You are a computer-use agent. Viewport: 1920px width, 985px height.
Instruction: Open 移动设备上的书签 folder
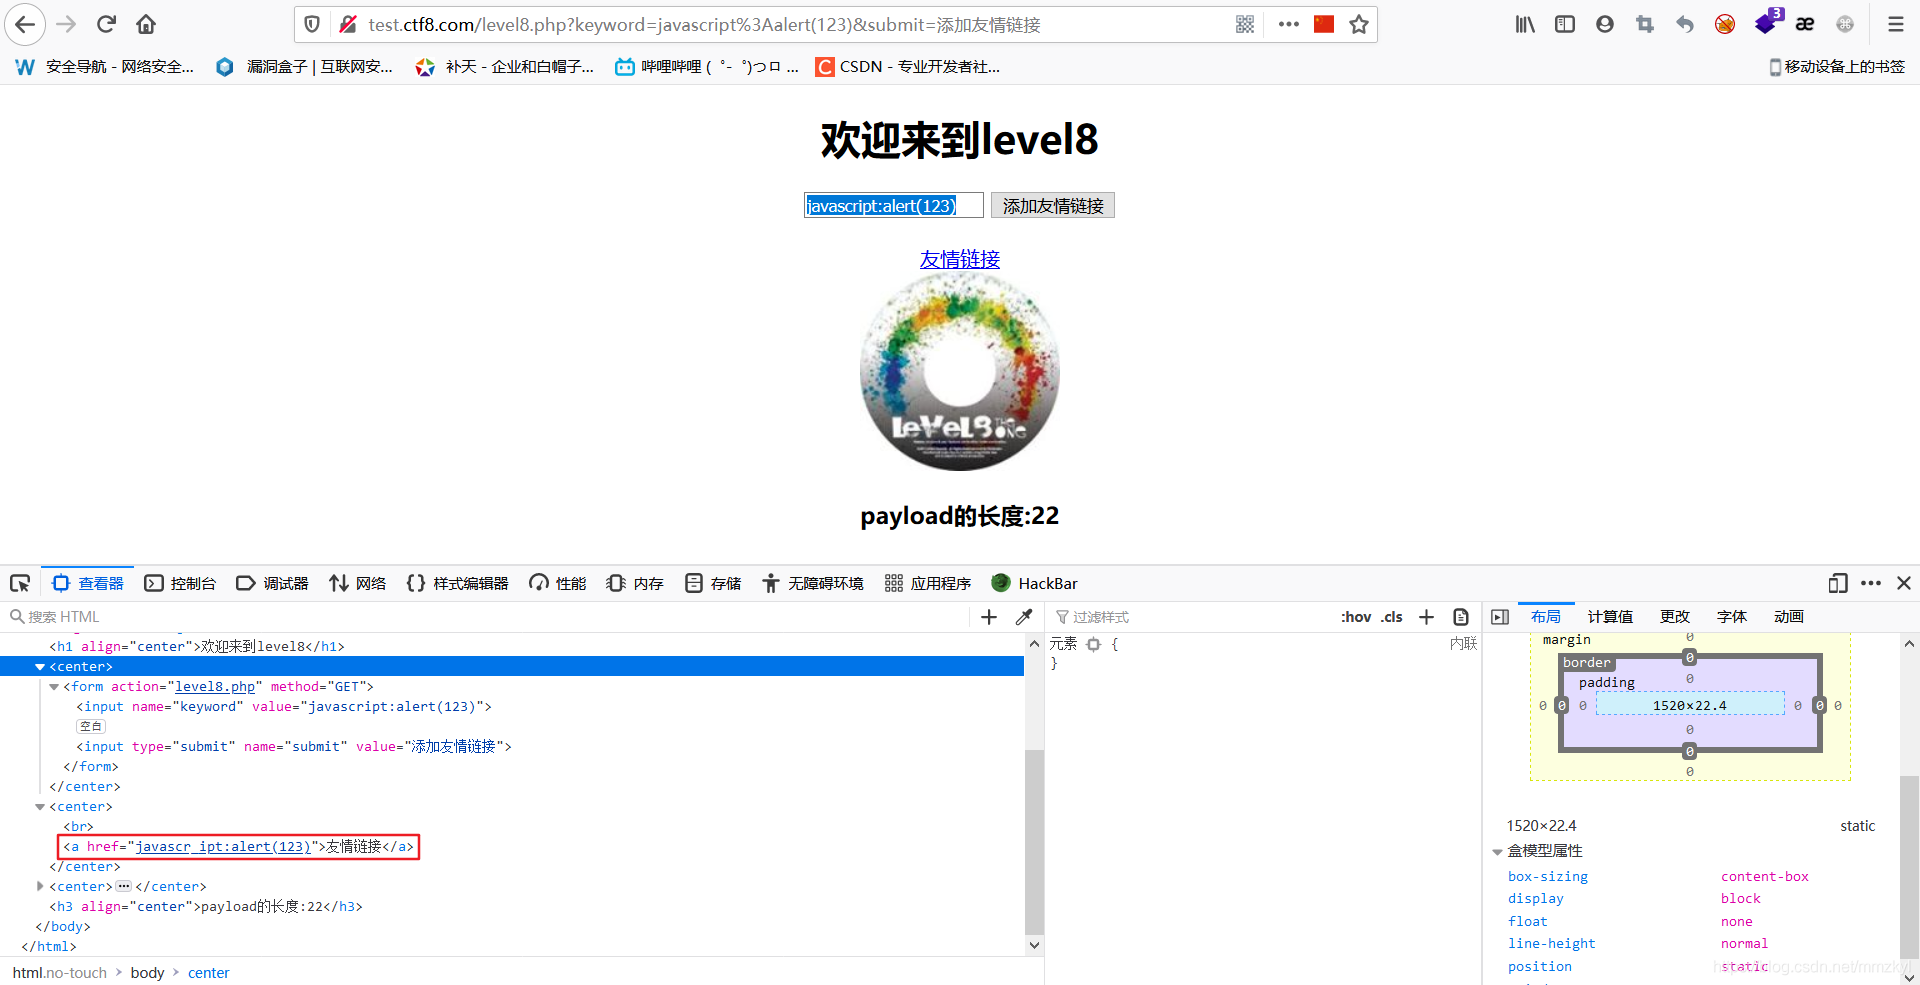(x=1837, y=67)
